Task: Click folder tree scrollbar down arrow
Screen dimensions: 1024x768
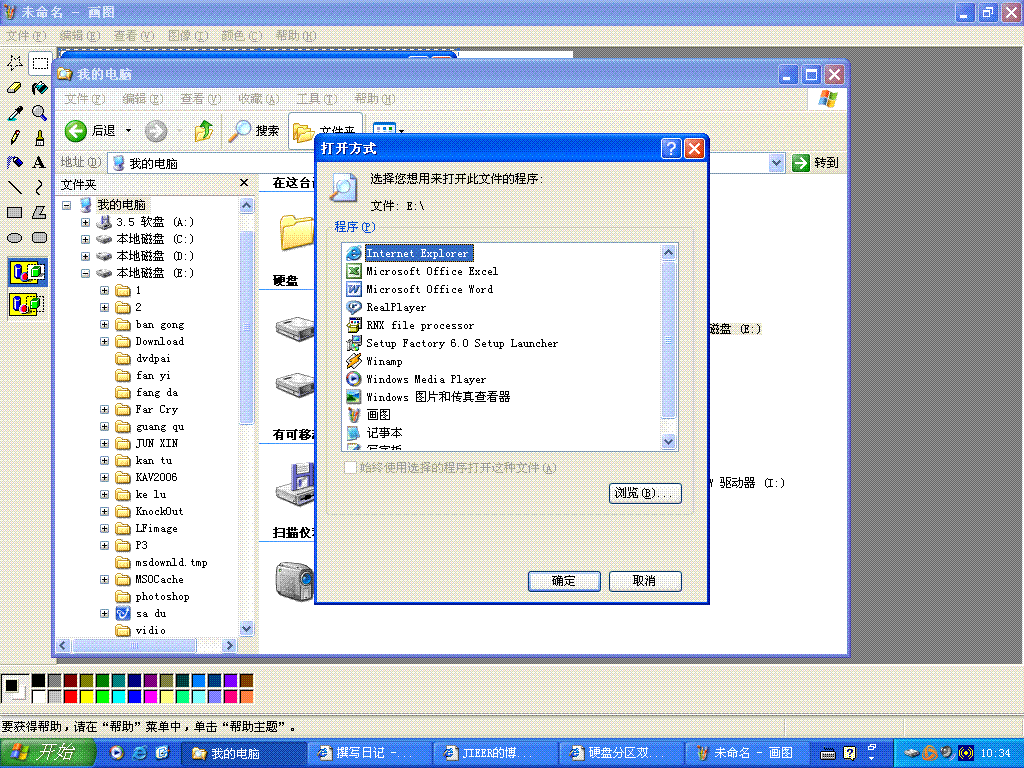Action: [x=246, y=629]
